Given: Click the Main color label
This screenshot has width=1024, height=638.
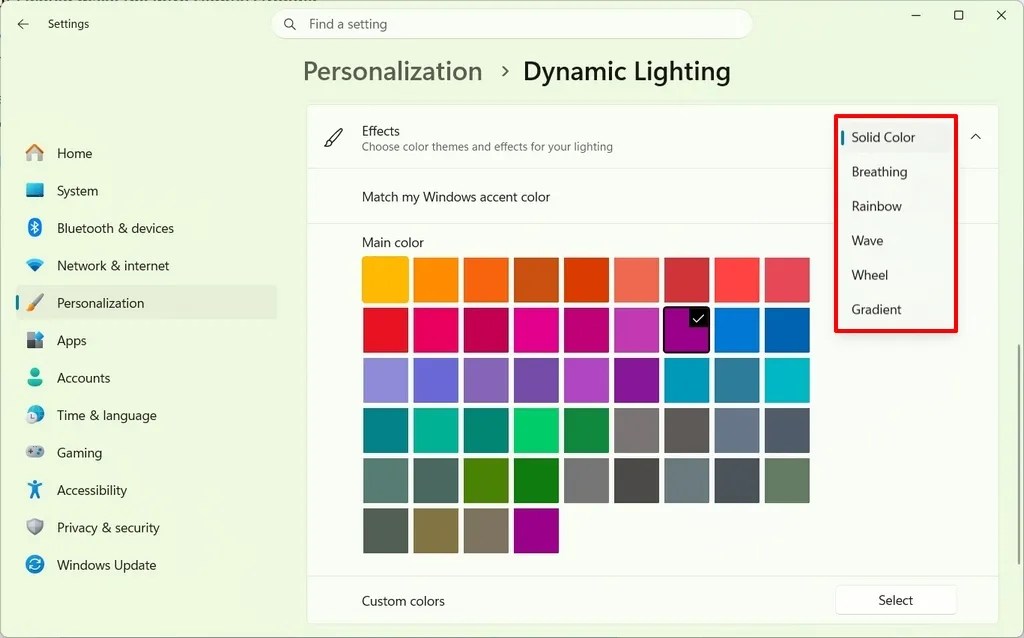Looking at the screenshot, I should (392, 242).
